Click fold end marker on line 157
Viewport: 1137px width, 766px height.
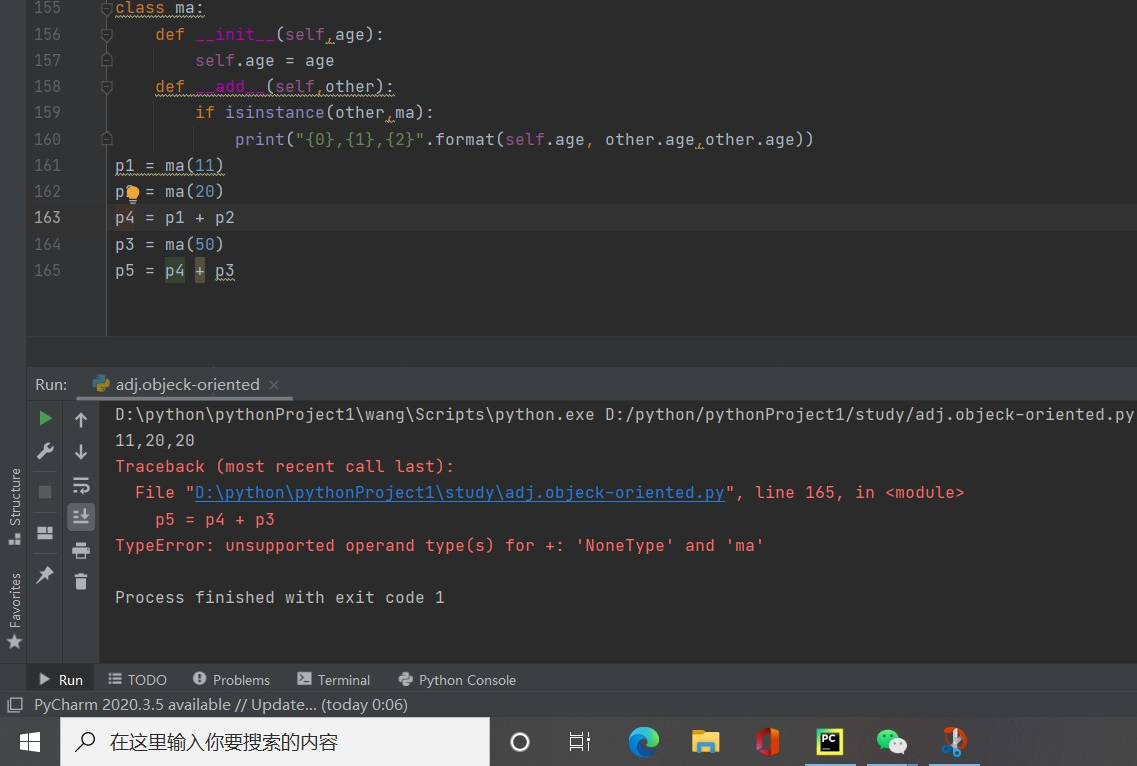pos(107,60)
